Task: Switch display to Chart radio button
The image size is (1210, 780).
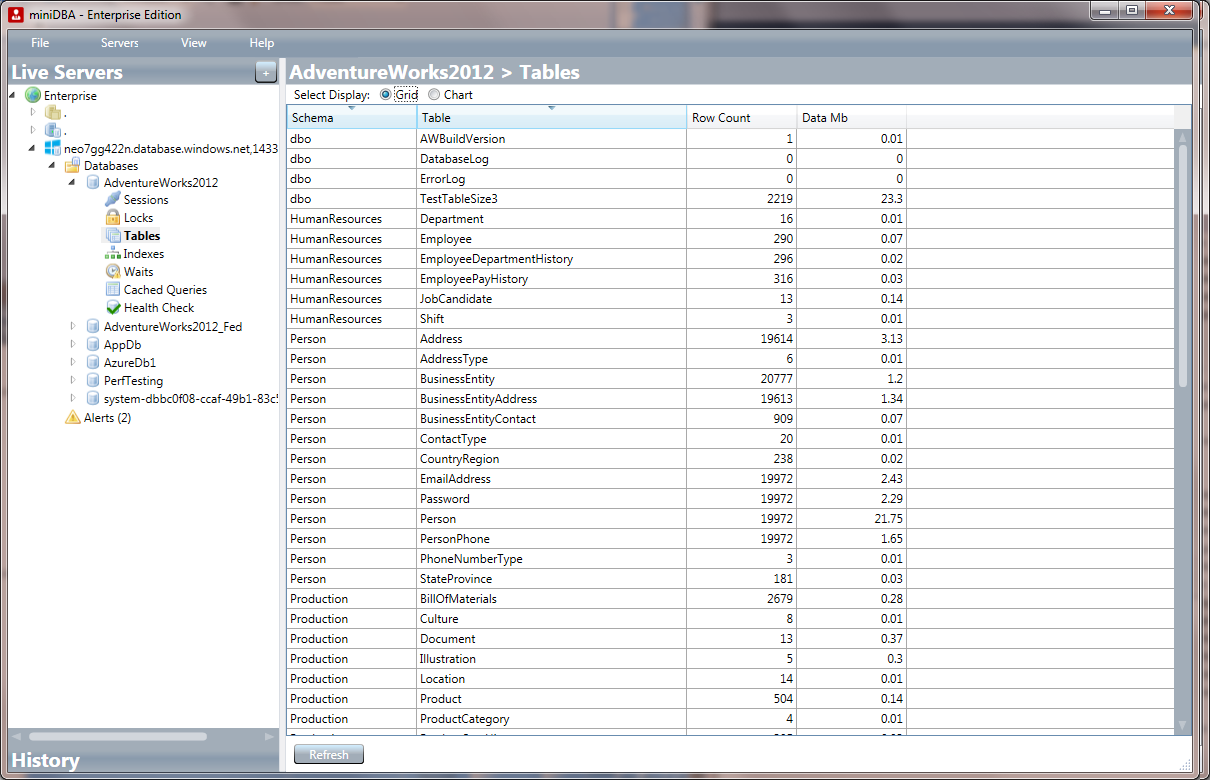Action: point(432,95)
